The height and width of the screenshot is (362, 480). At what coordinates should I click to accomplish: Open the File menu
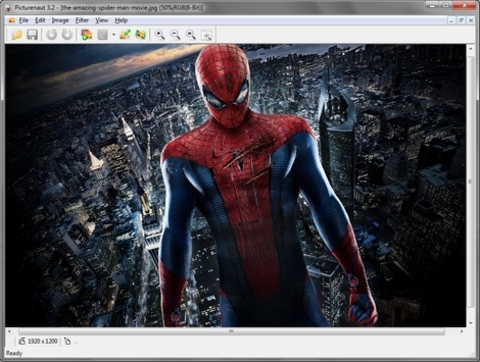pos(23,20)
